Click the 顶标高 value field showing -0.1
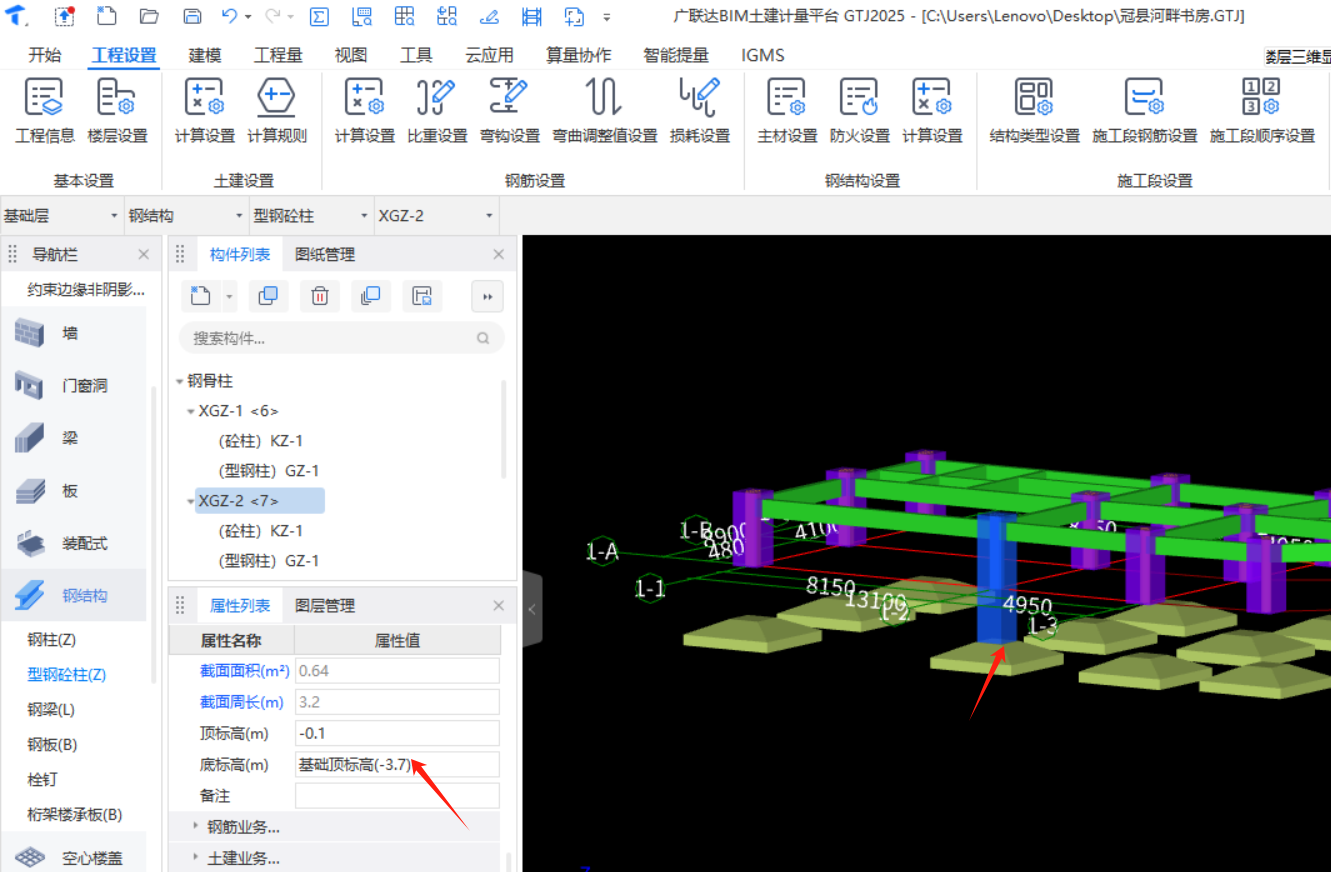 tap(397, 733)
